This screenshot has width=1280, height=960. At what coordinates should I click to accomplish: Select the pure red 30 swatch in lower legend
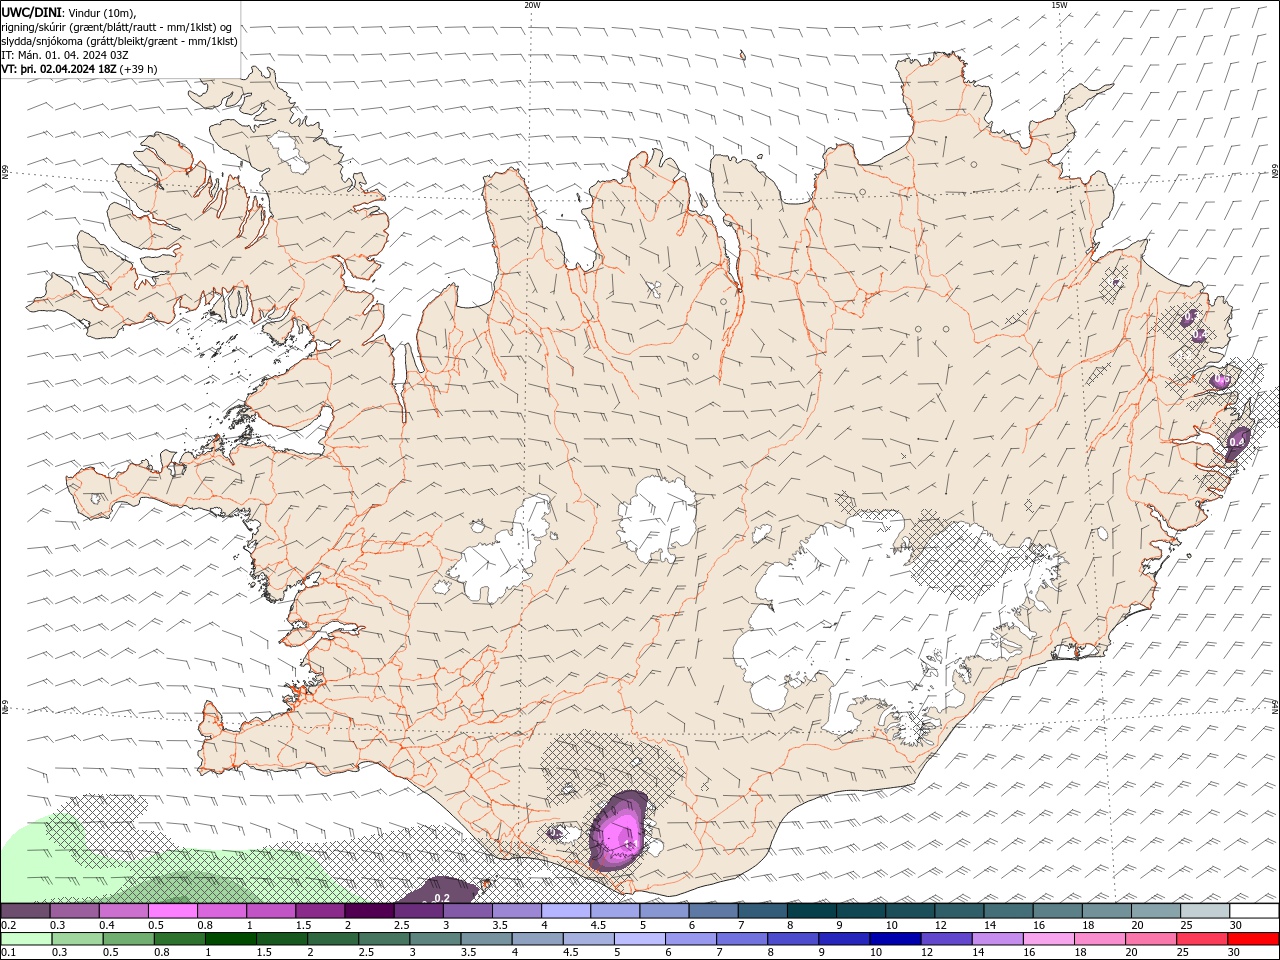(x=1252, y=939)
